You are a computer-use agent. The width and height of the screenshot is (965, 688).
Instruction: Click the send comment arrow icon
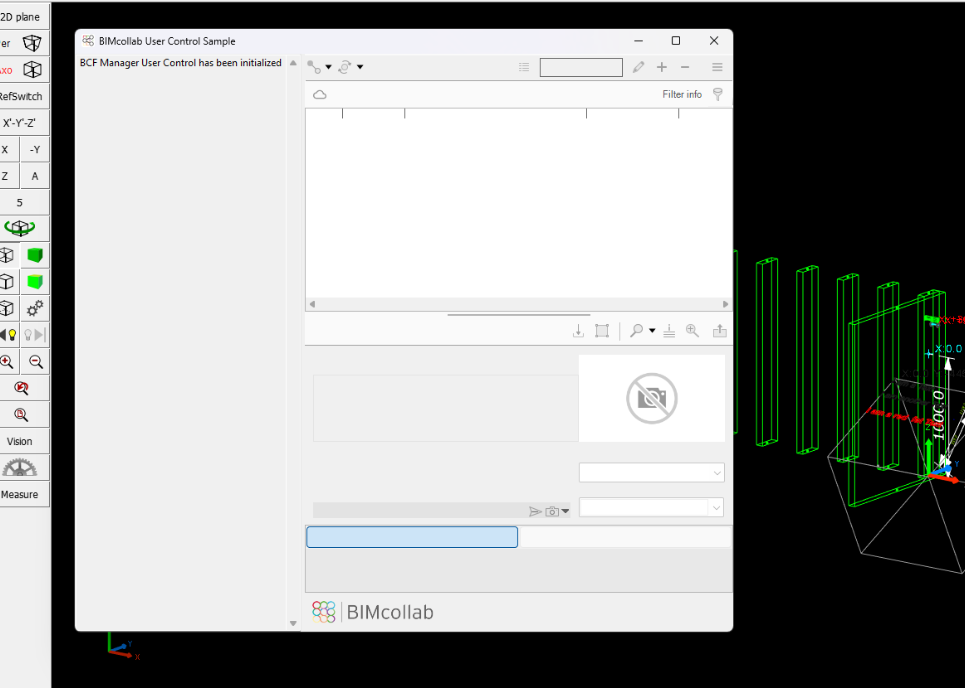pyautogui.click(x=535, y=511)
